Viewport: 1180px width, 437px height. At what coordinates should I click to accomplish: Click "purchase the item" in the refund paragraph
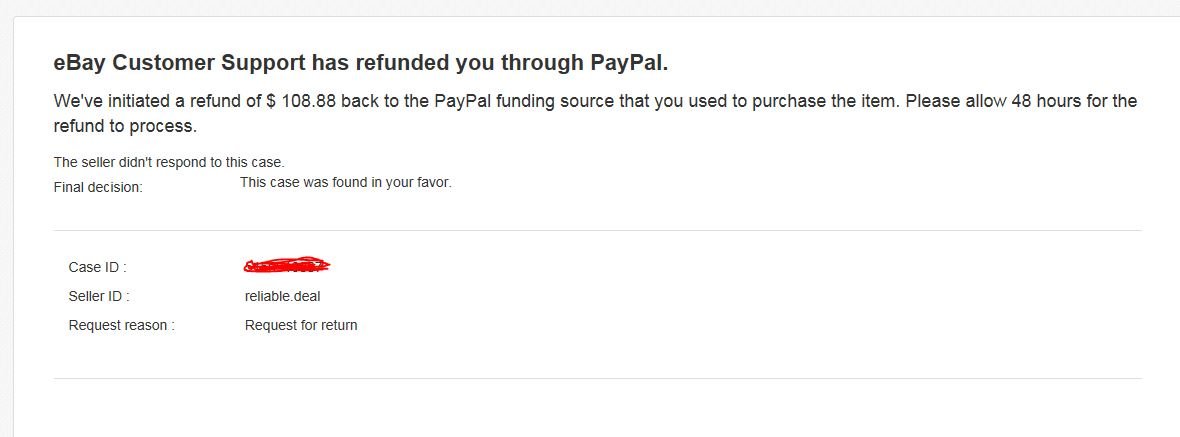tap(832, 101)
